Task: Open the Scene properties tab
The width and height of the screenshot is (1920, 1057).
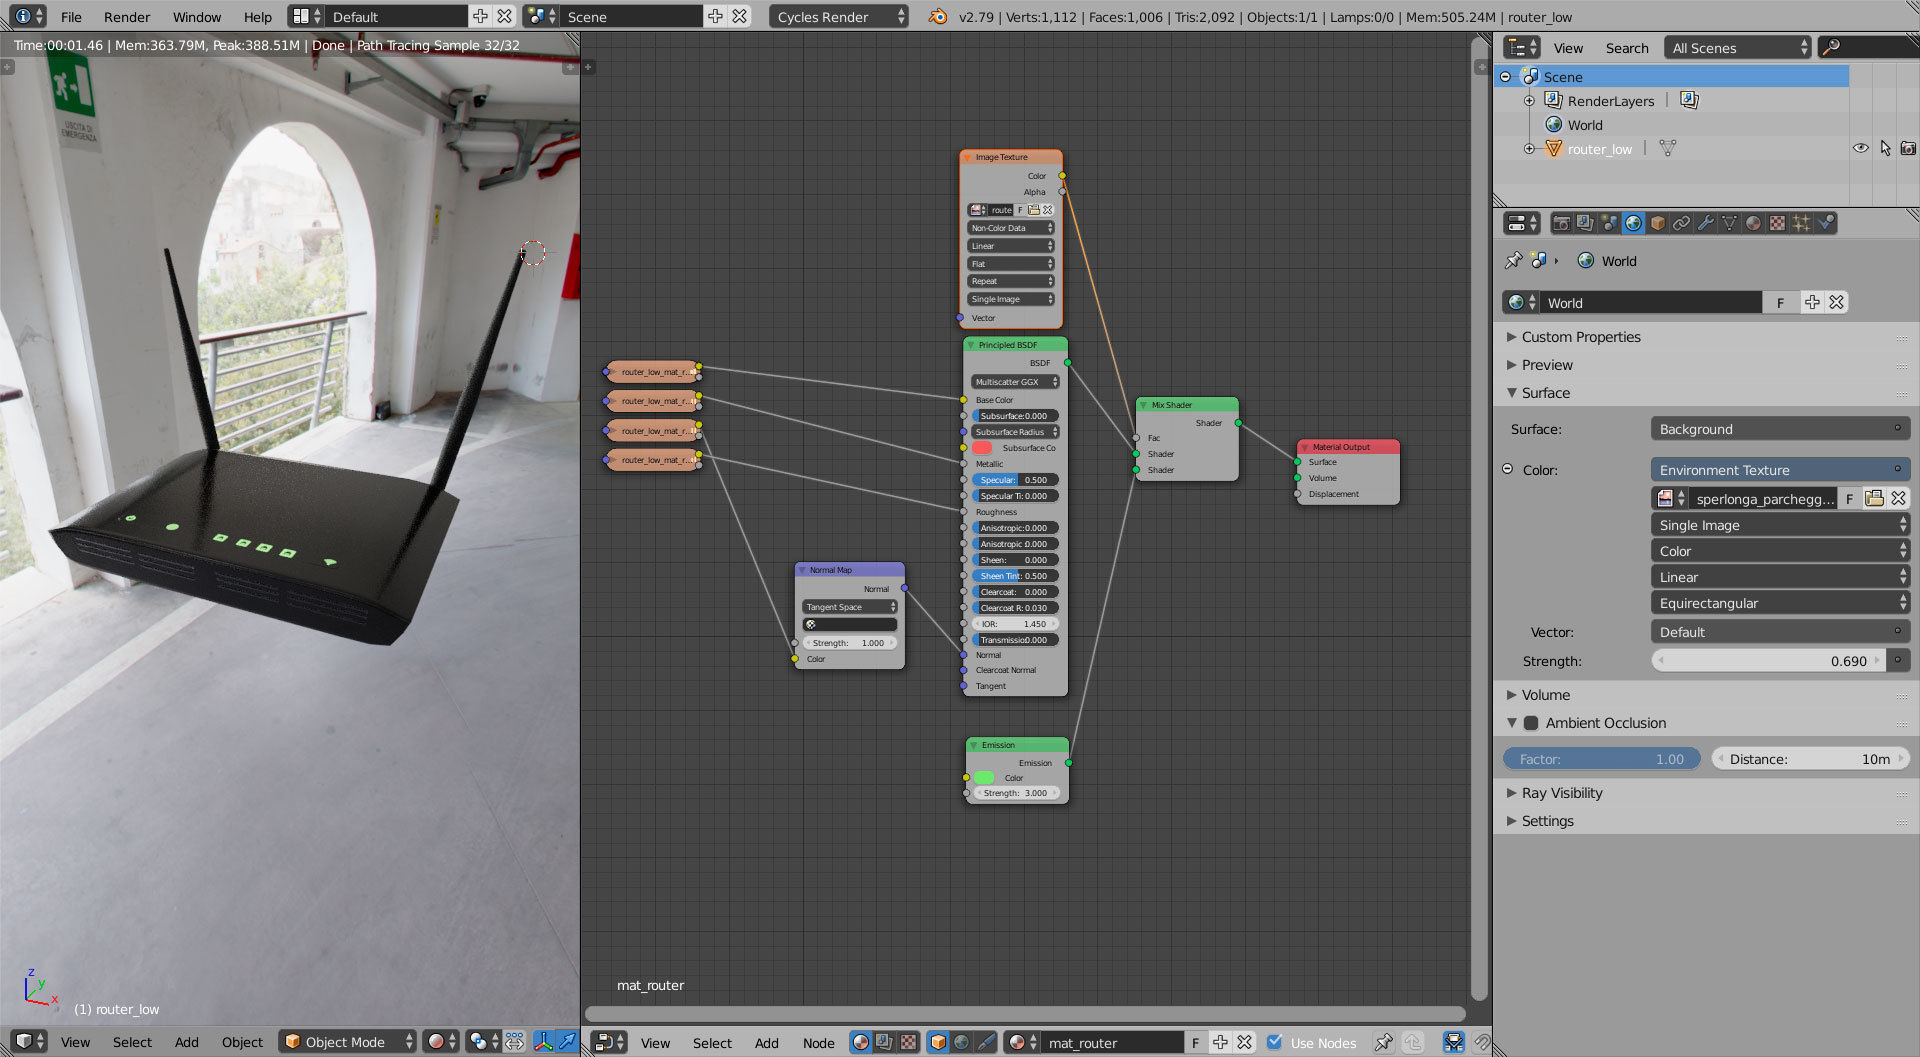Action: pyautogui.click(x=1609, y=223)
